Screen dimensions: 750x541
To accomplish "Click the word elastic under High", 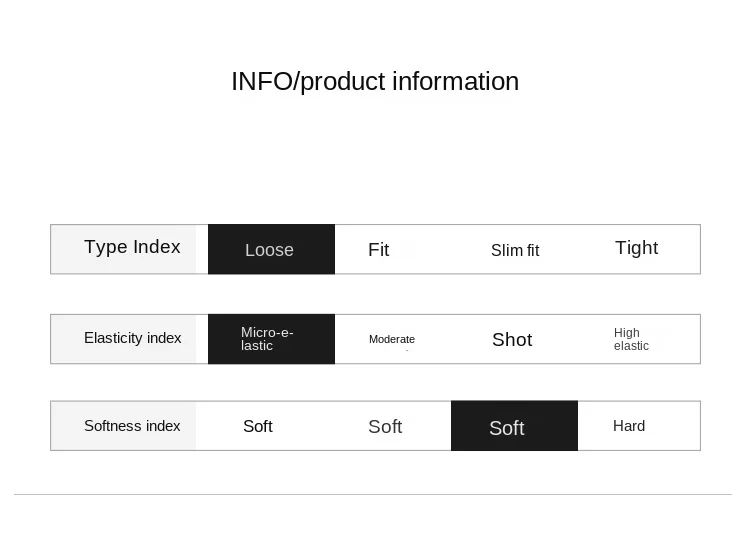I will pos(631,346).
